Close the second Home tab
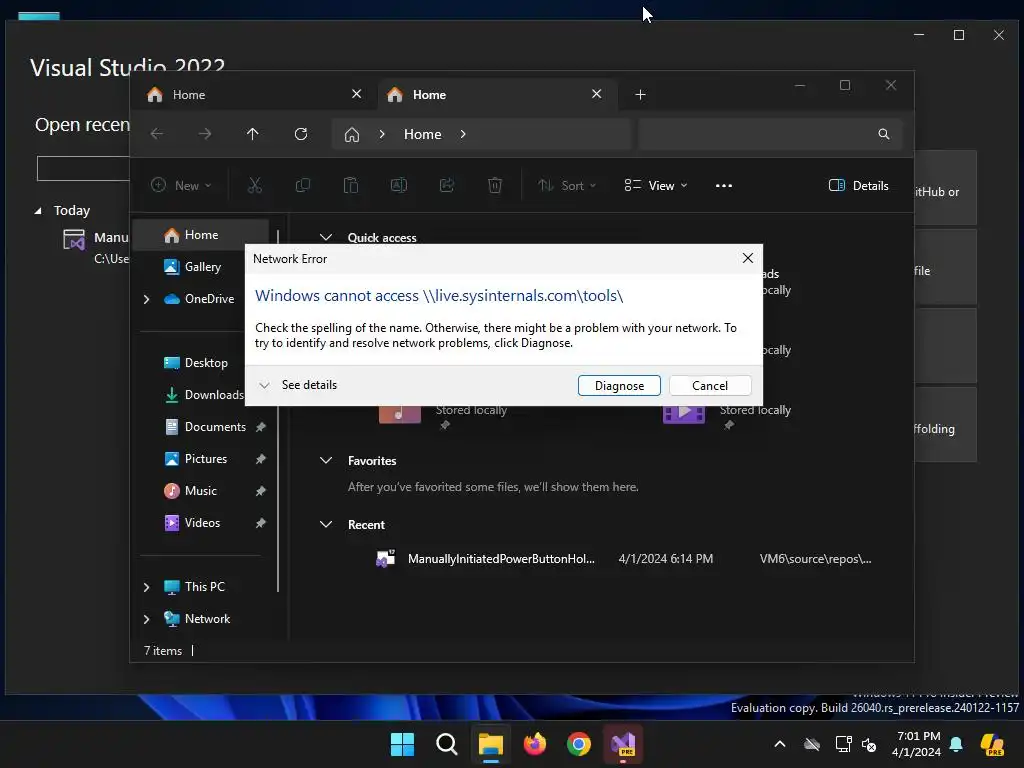This screenshot has height=768, width=1024. pyautogui.click(x=596, y=94)
